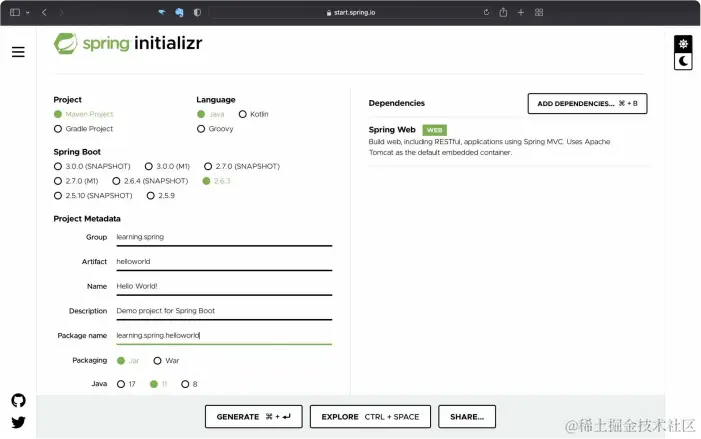Choose War packaging
The height and width of the screenshot is (439, 701).
click(166, 361)
